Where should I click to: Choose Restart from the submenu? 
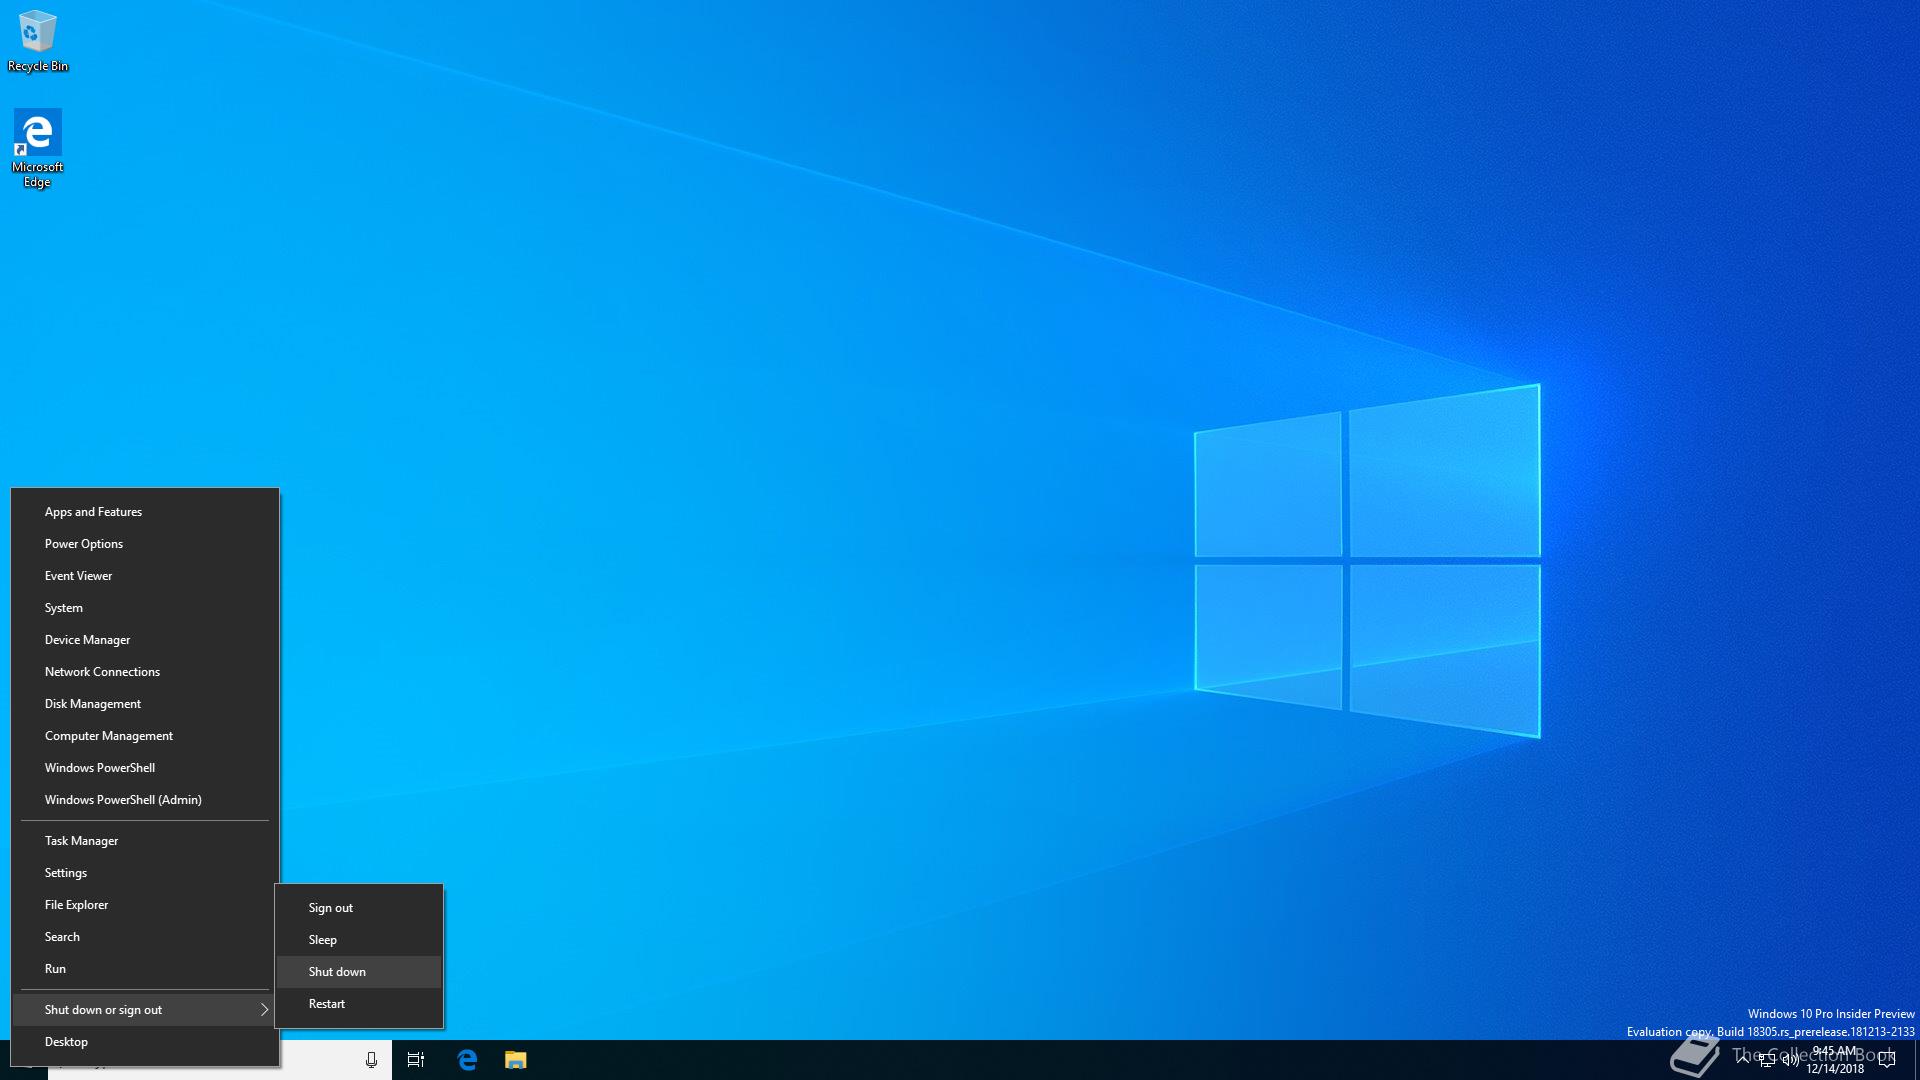pos(359,1004)
